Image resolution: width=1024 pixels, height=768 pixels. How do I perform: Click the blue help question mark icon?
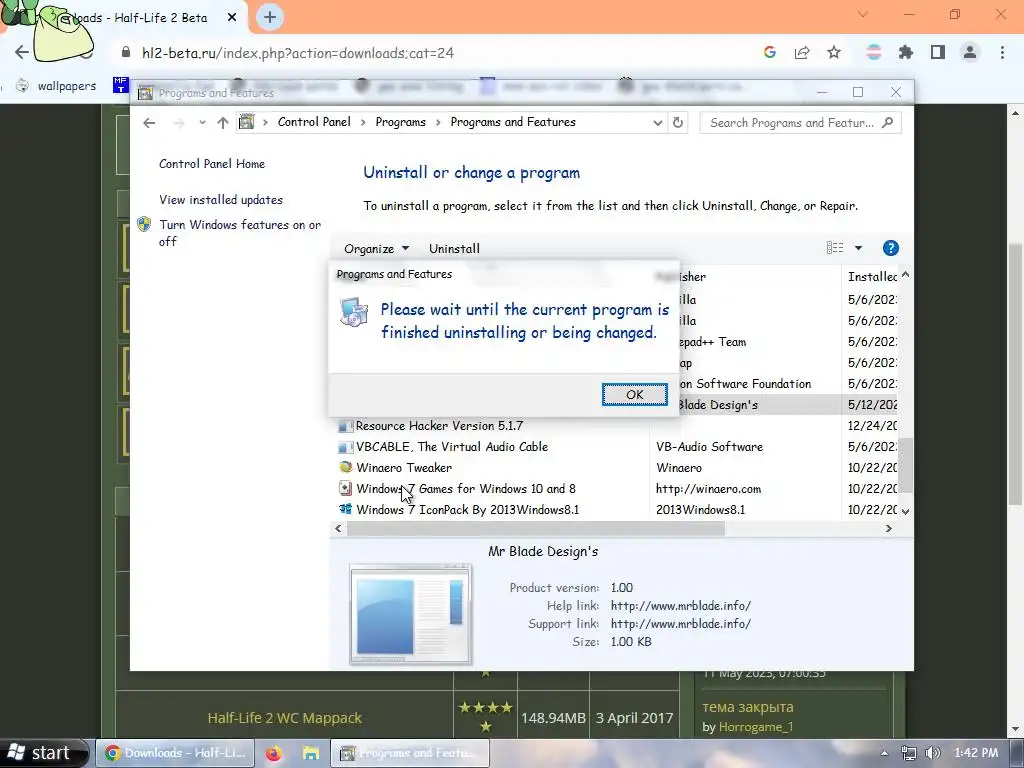tap(890, 248)
